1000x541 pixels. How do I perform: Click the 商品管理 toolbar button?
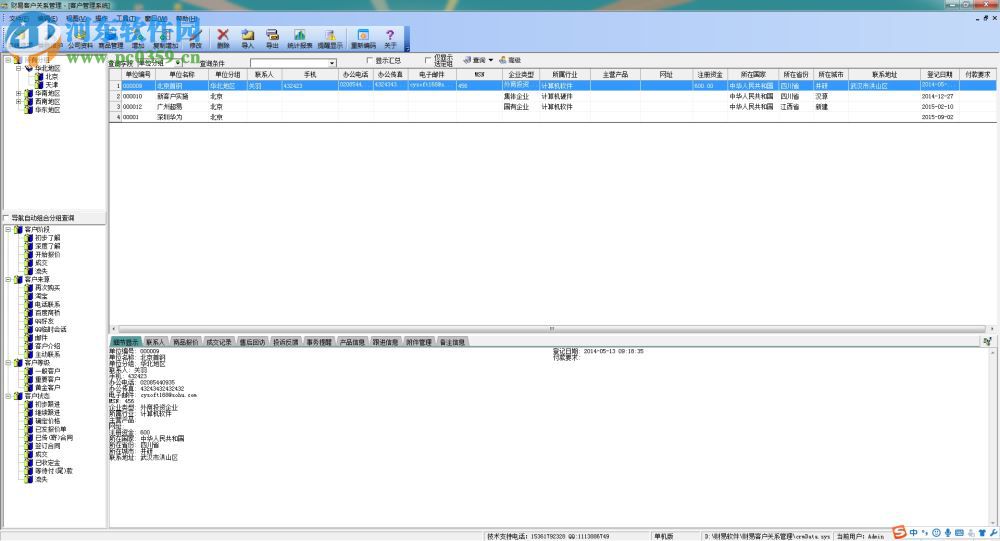(110, 40)
